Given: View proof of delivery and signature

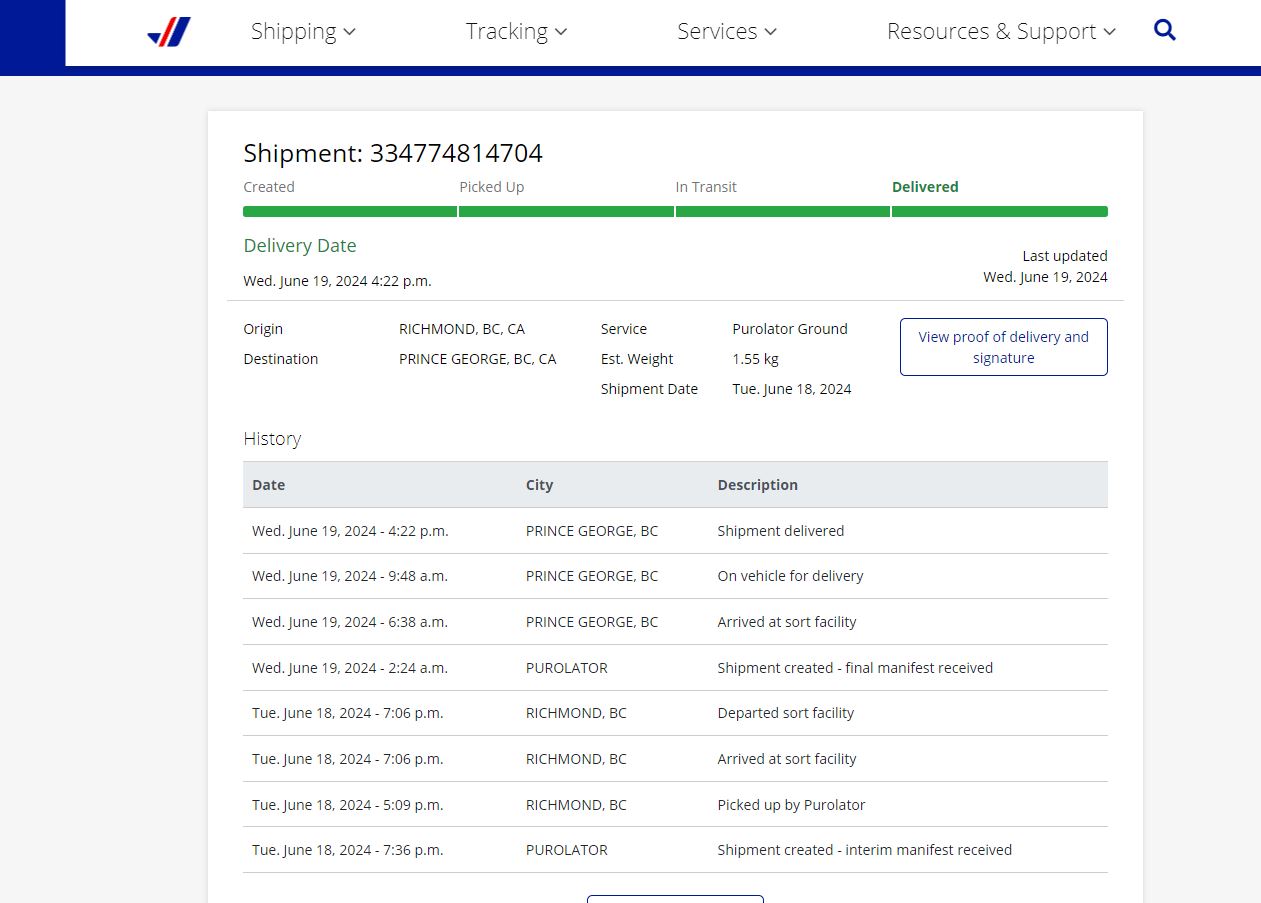Looking at the screenshot, I should [x=1003, y=347].
